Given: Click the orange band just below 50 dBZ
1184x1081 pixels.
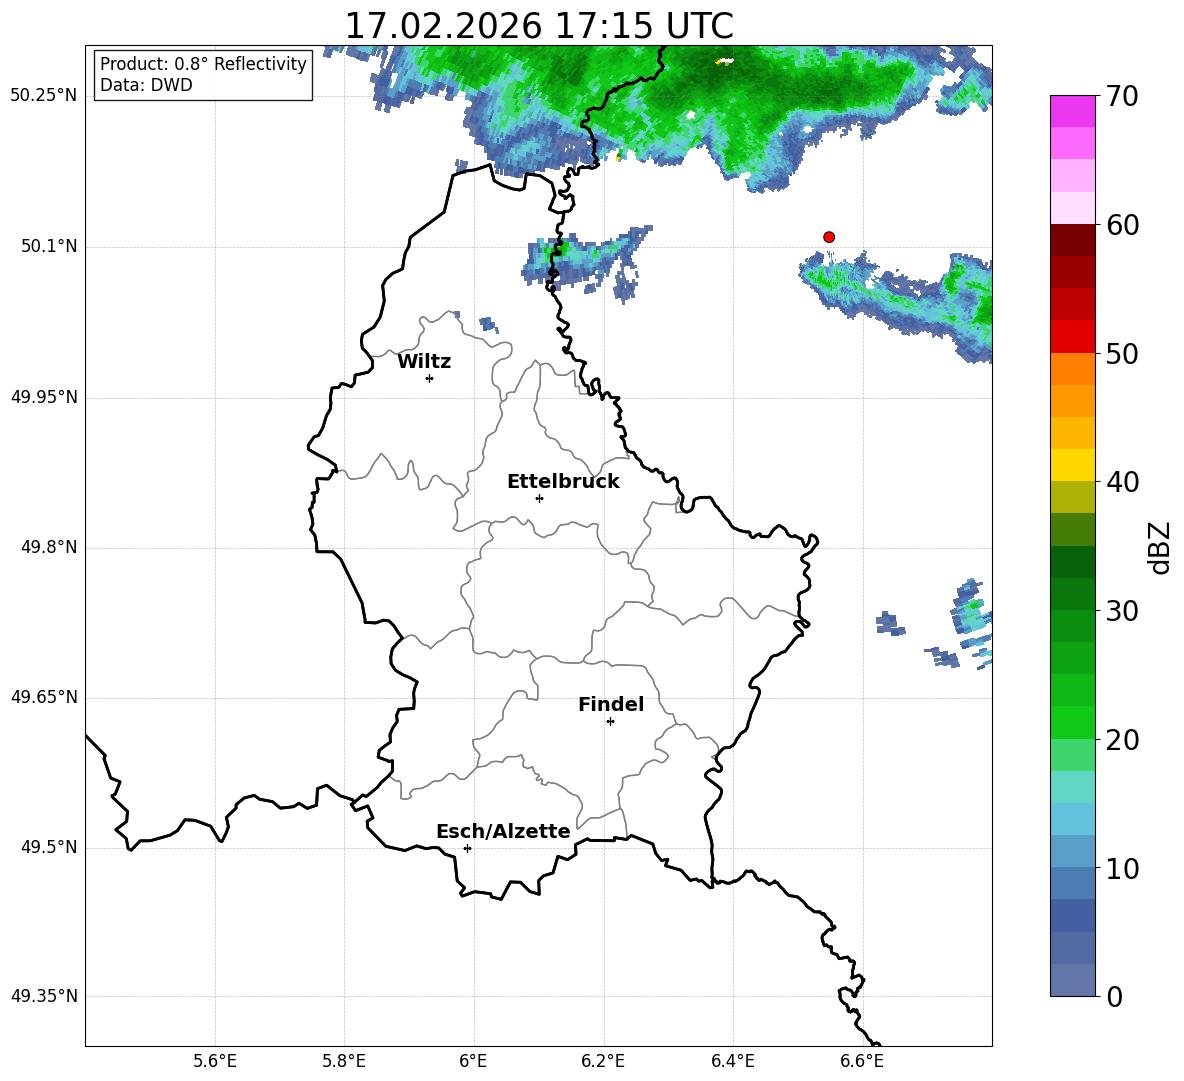Looking at the screenshot, I should coord(1072,369).
